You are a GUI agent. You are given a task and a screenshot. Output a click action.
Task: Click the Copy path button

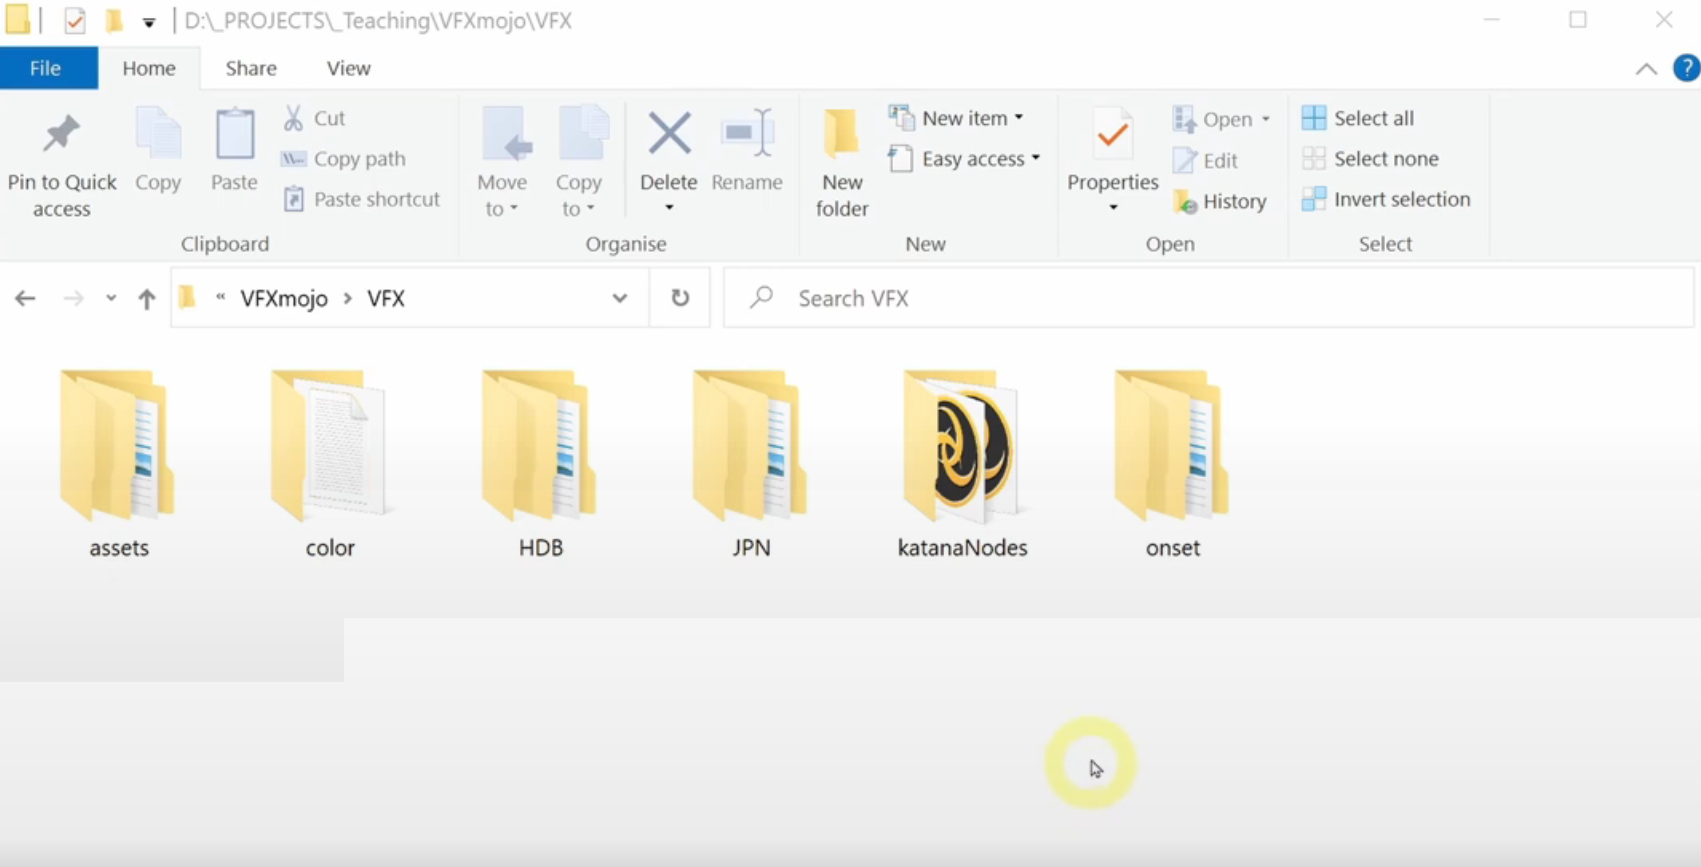coord(344,159)
